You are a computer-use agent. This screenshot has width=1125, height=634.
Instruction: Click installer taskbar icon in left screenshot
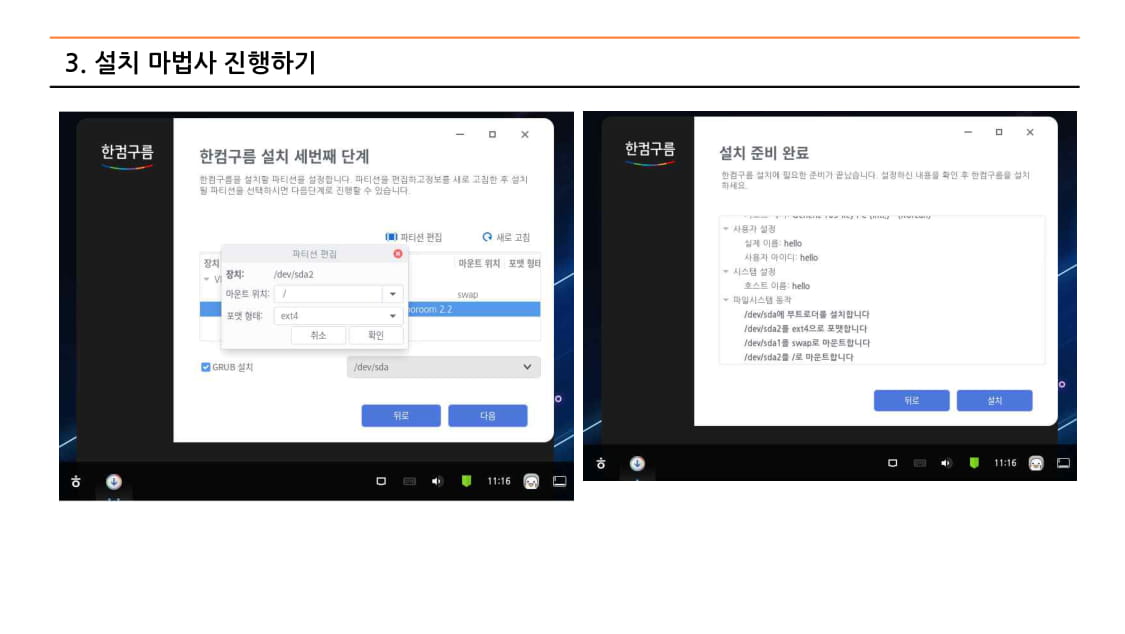point(114,482)
